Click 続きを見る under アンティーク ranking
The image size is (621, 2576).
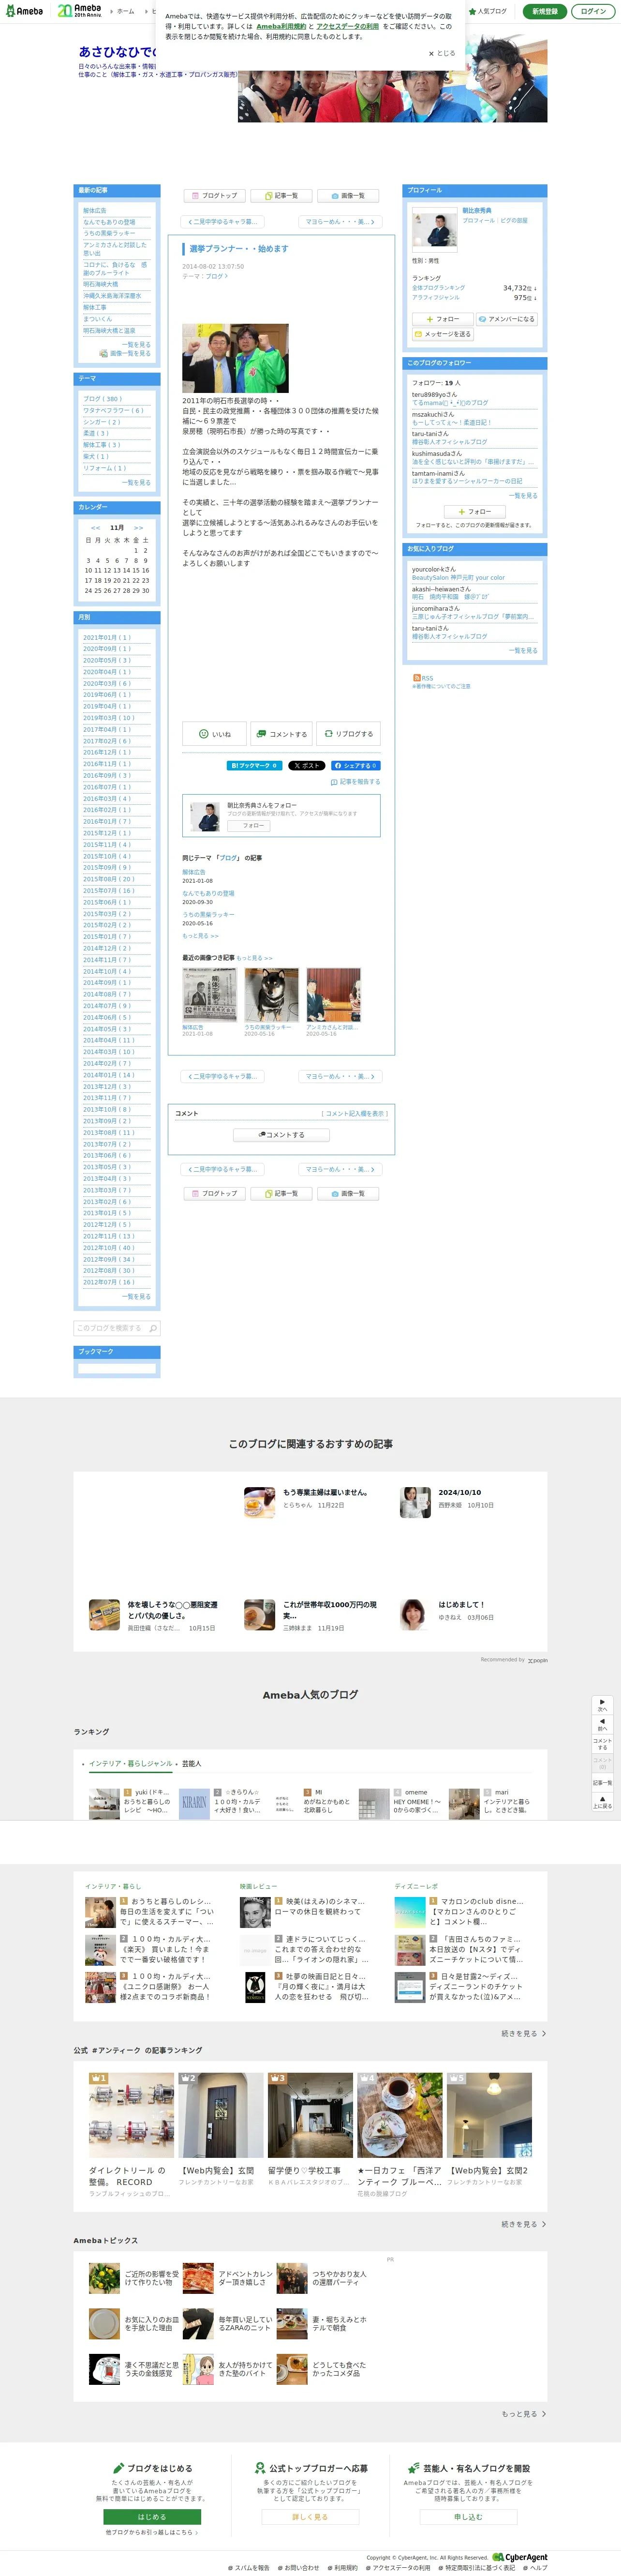(523, 2224)
